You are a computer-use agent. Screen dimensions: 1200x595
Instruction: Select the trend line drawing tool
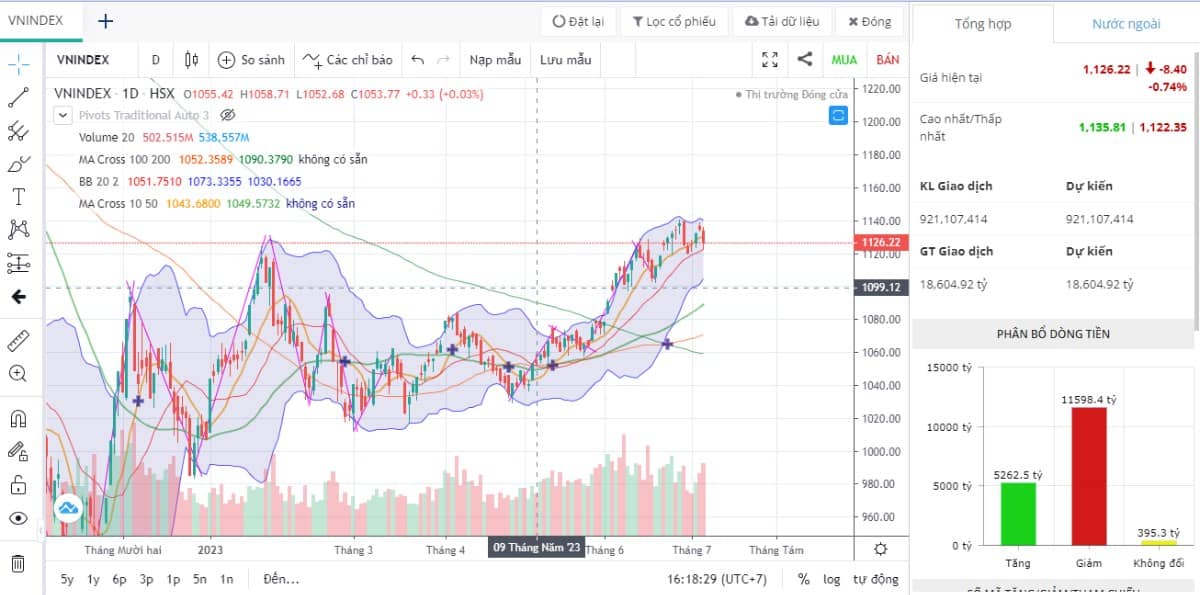(x=18, y=97)
